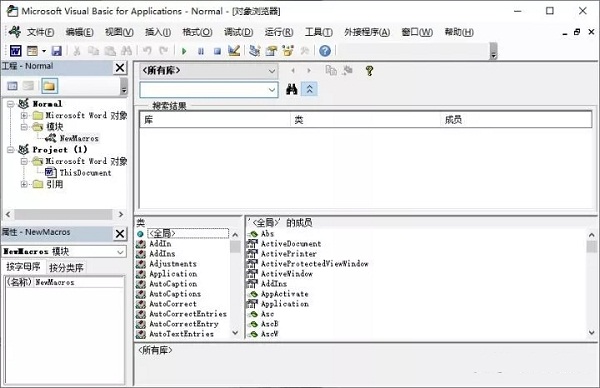Click the Break pause toolbar icon

tap(201, 51)
